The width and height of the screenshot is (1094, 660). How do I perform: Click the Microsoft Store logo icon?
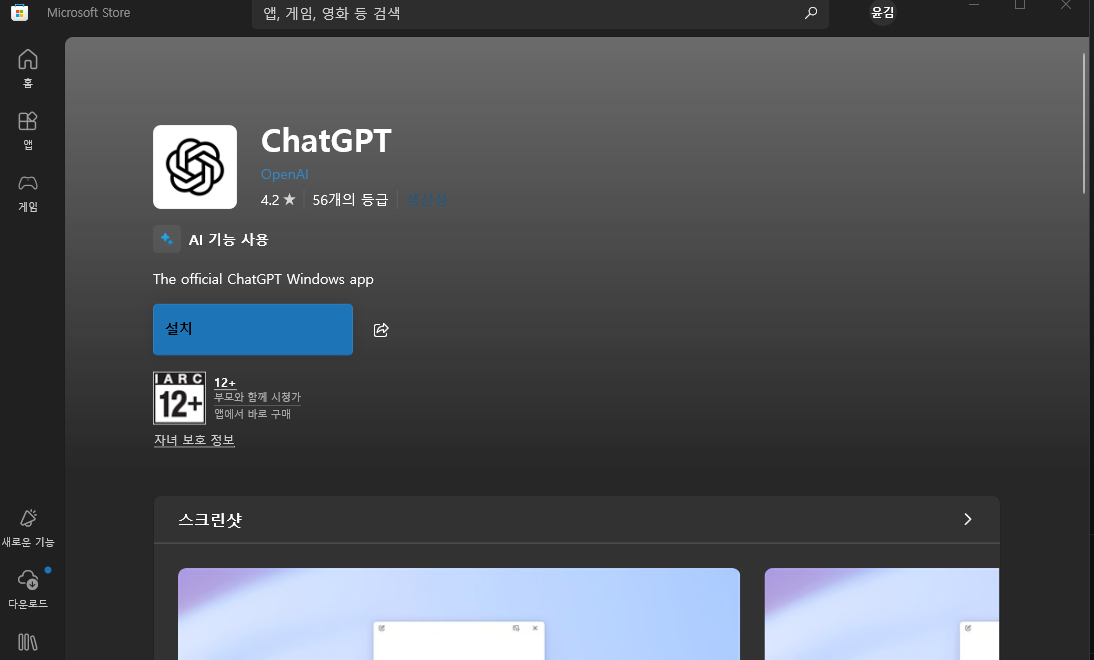(x=20, y=13)
